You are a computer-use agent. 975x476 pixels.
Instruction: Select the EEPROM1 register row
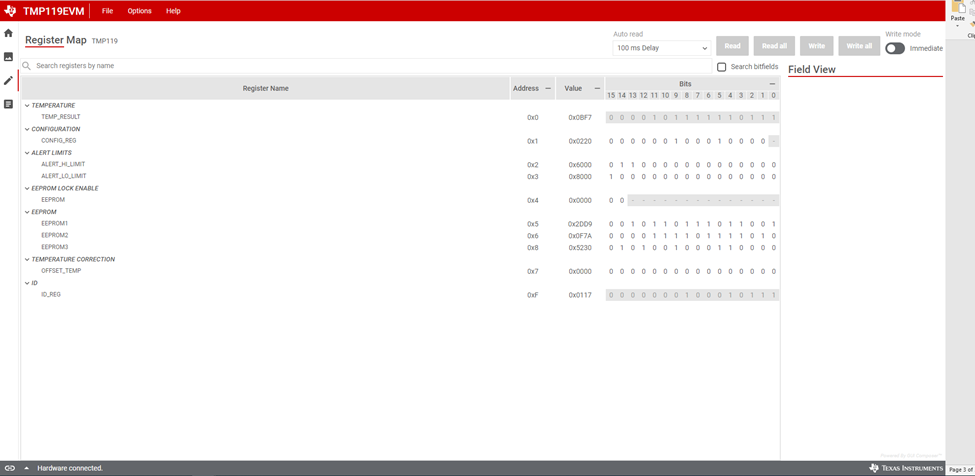click(400, 224)
